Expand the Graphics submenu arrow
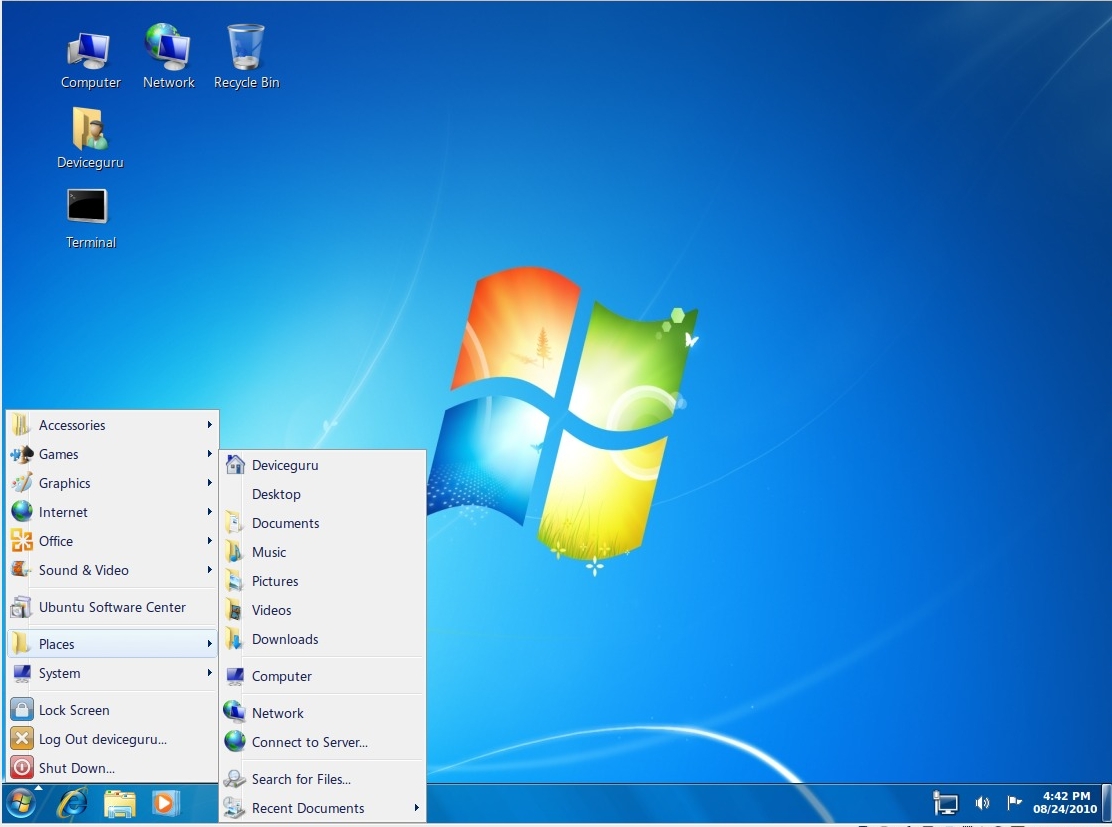 coord(210,482)
